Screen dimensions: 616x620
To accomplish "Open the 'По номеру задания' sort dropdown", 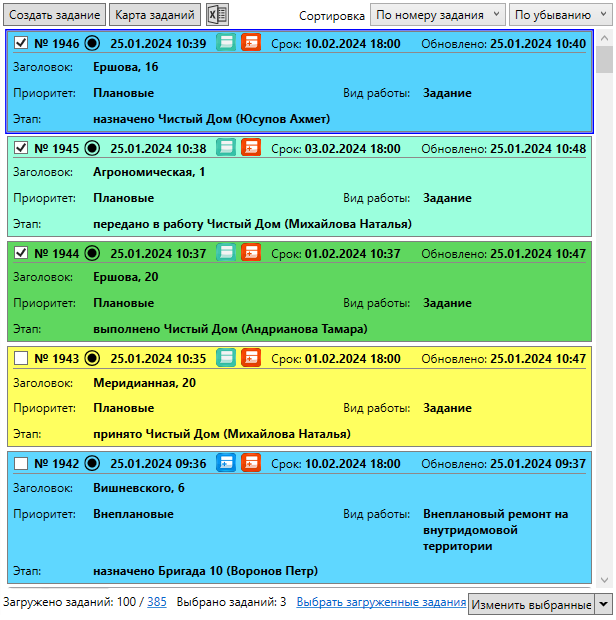I will tap(438, 15).
